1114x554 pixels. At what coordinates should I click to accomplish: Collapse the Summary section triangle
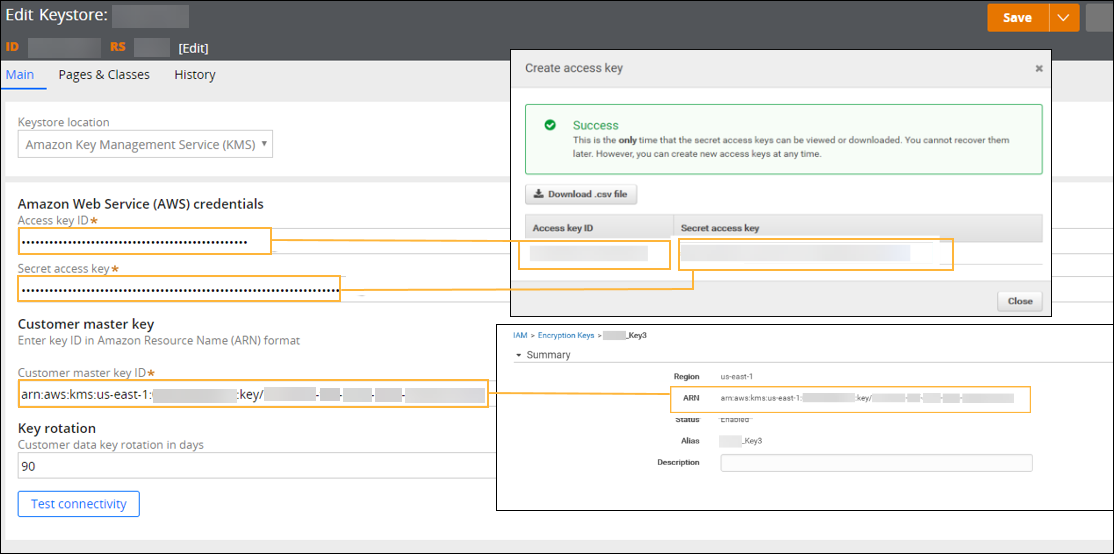519,354
